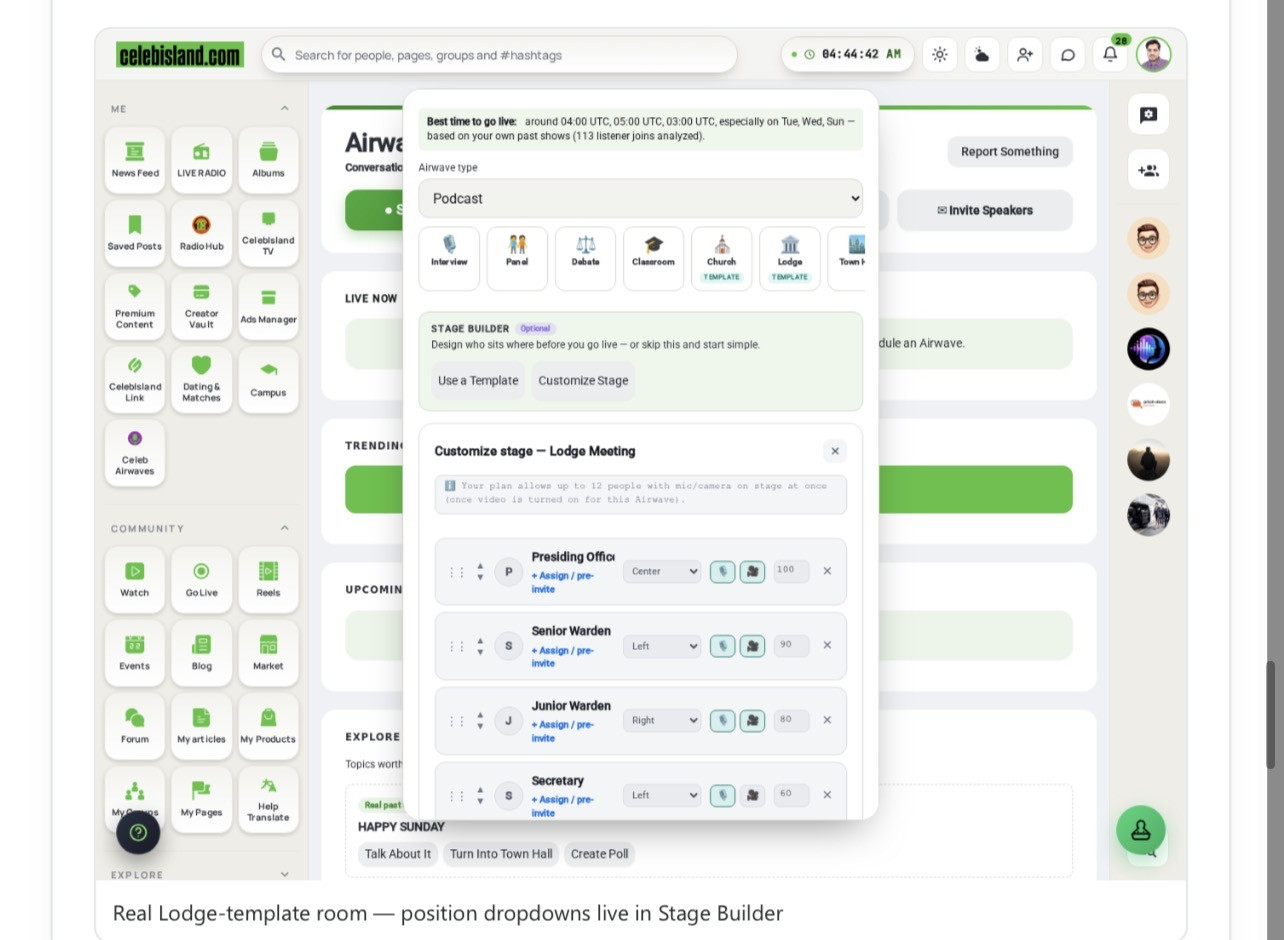Toggle microphone for Senior Warden

[722, 646]
